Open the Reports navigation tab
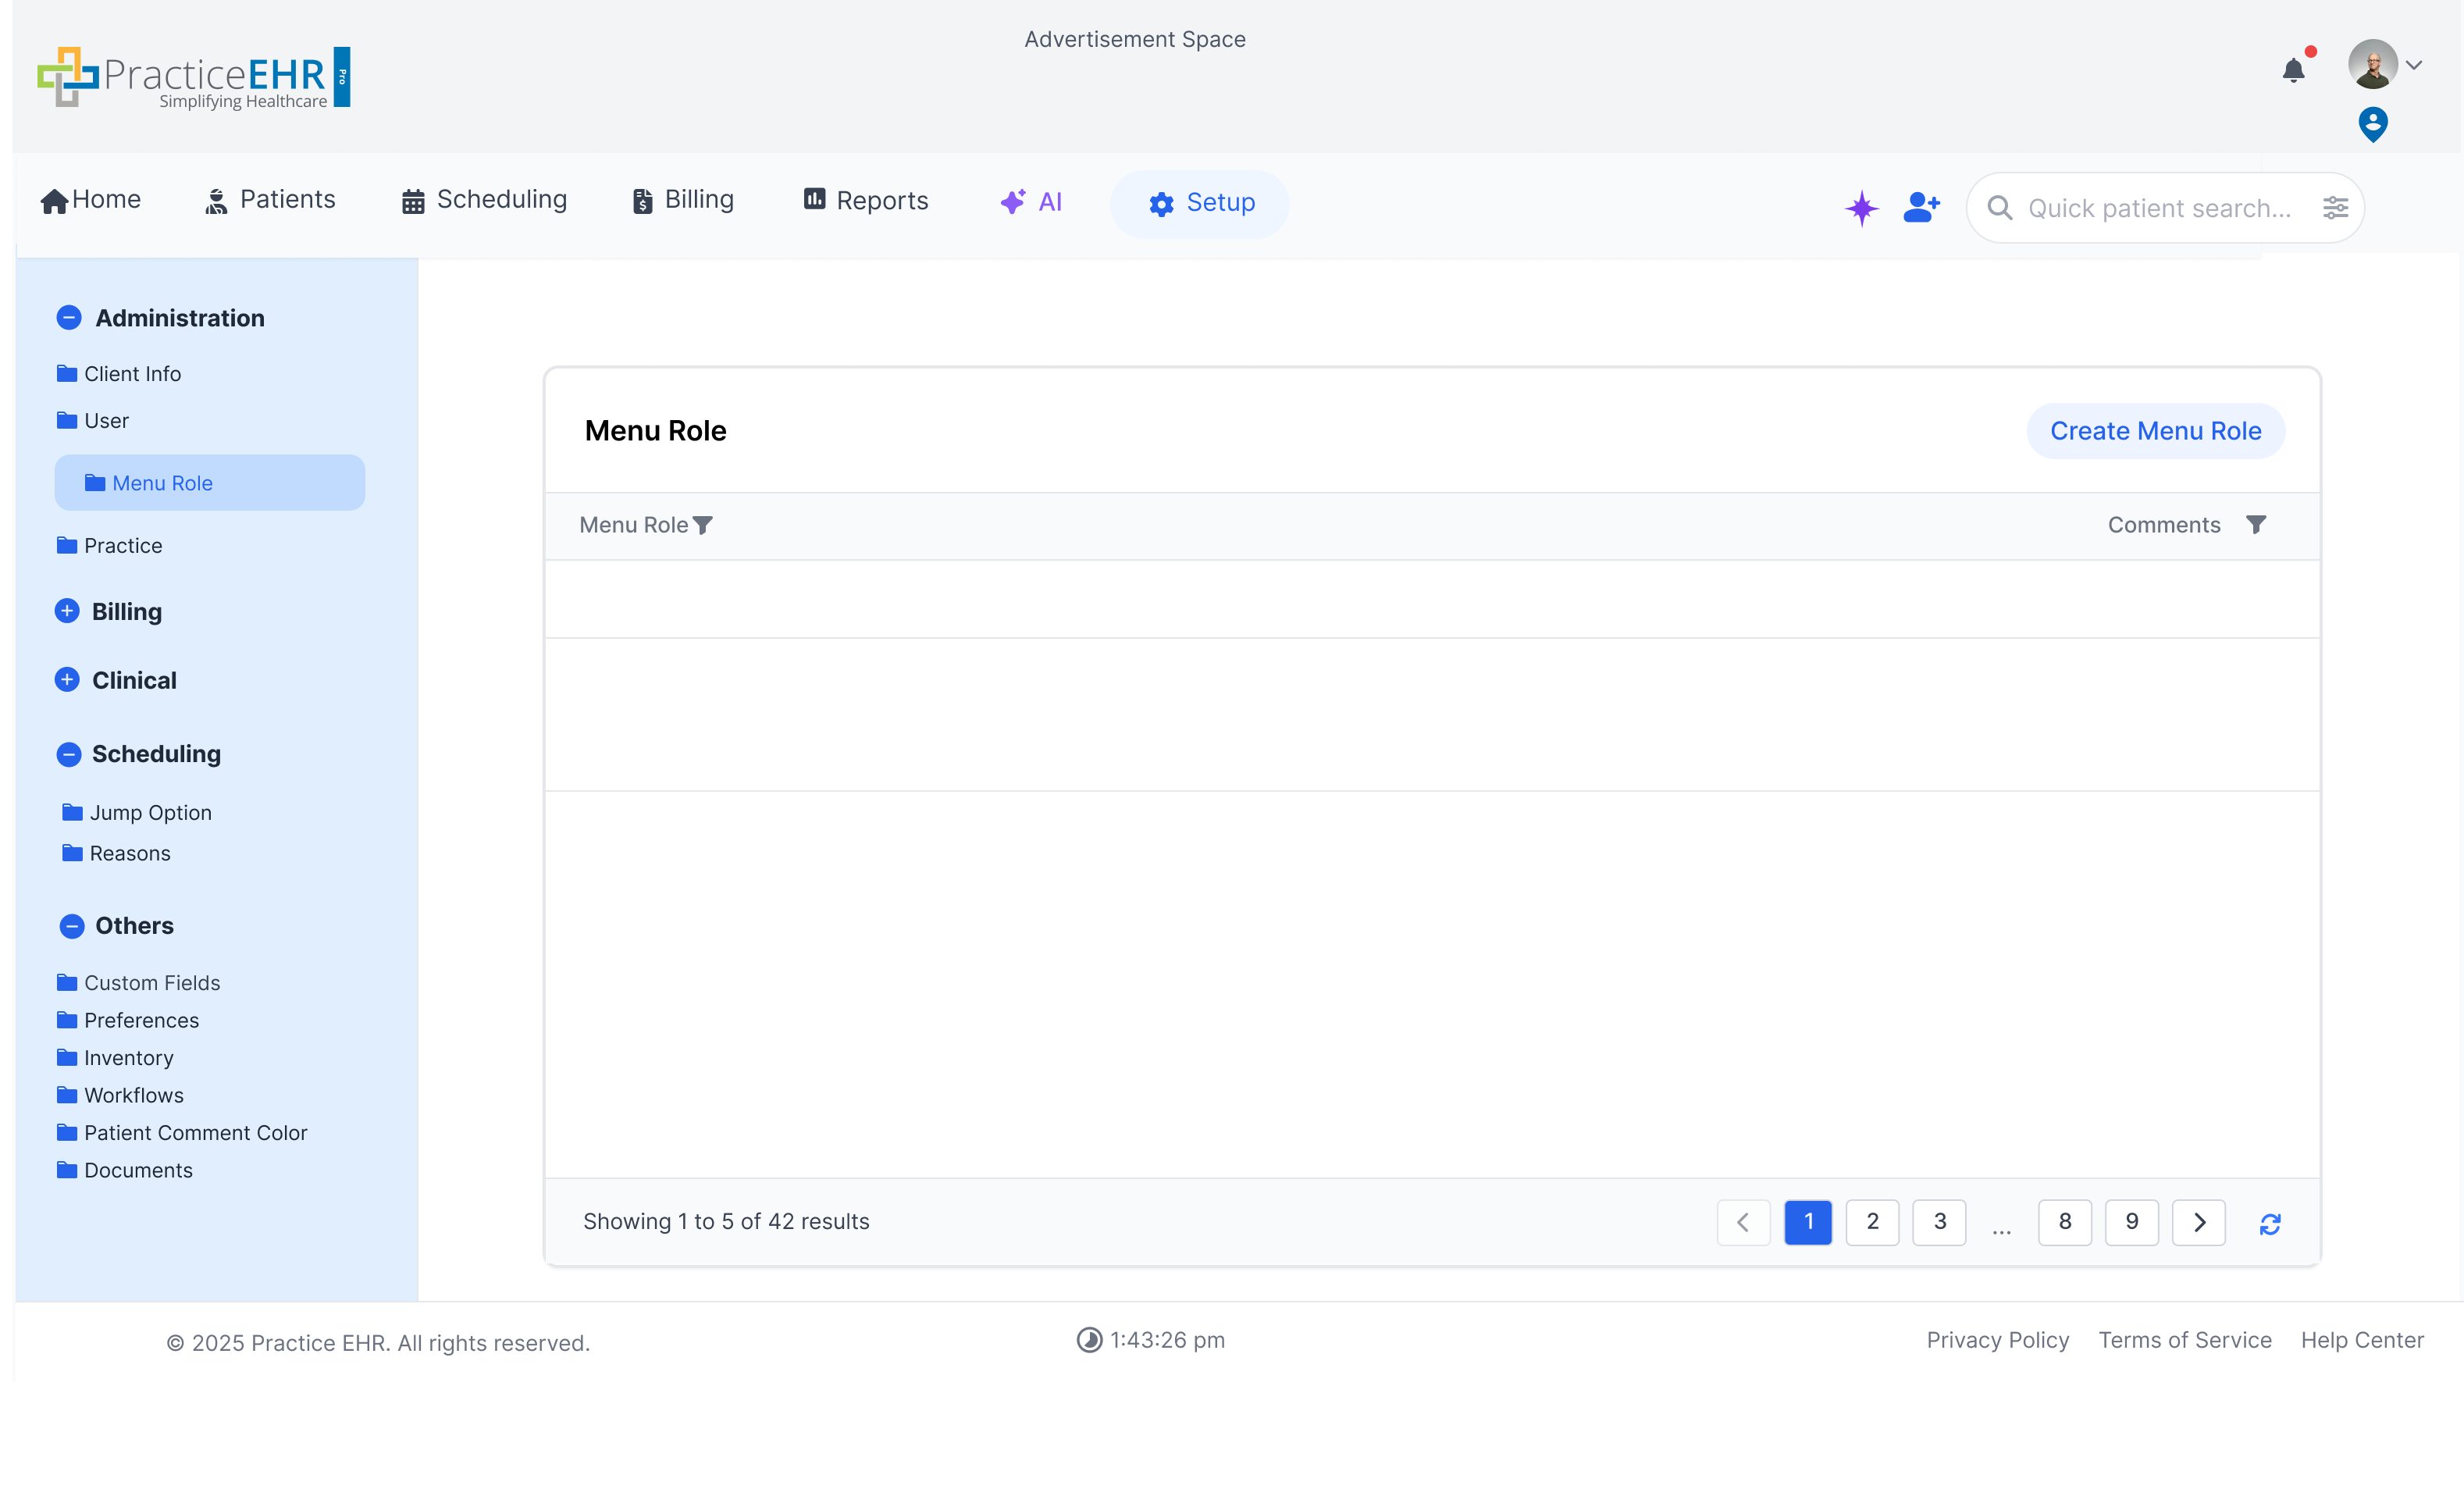The width and height of the screenshot is (2464, 1507). [x=866, y=201]
